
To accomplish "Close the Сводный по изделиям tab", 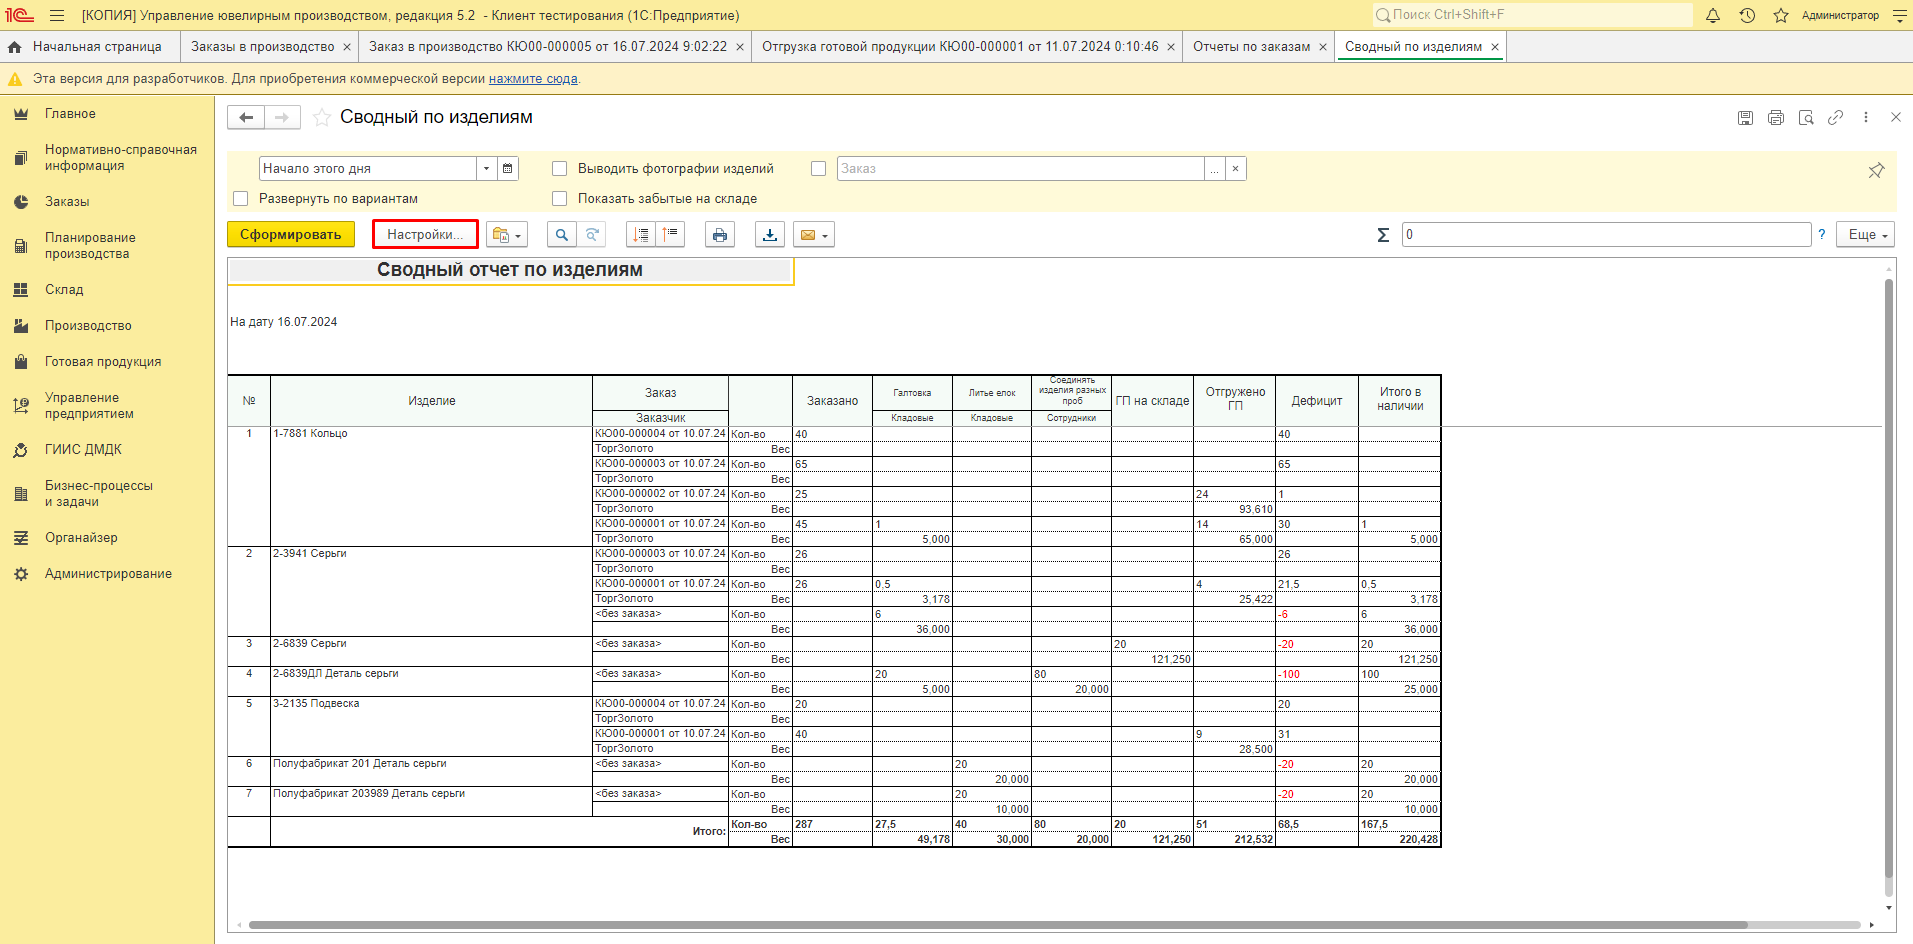I will point(1495,47).
